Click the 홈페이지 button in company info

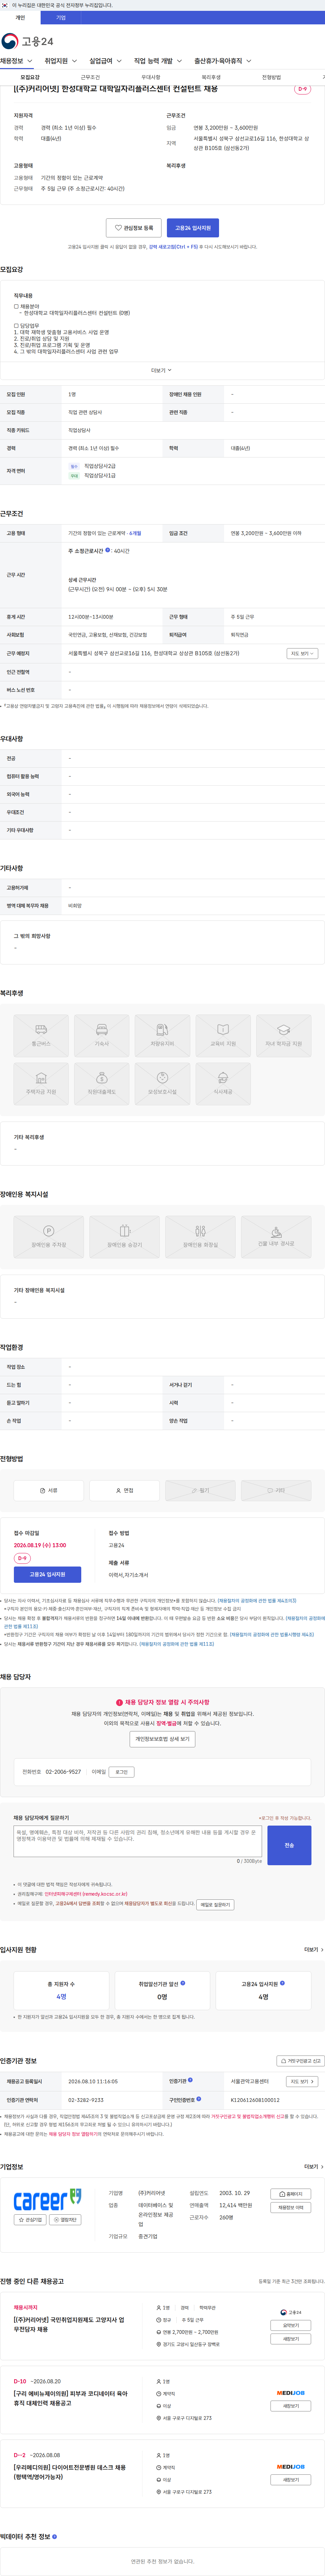[291, 2194]
